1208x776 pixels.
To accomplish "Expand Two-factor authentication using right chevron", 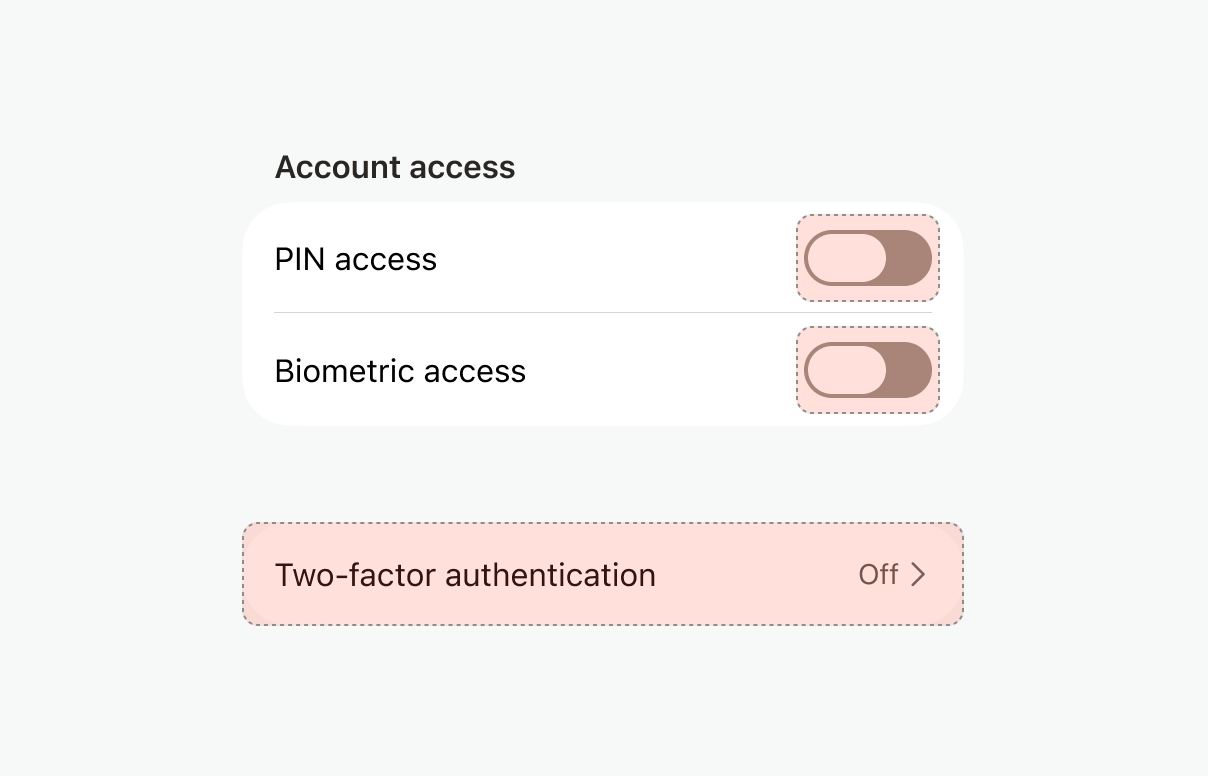I will pos(918,574).
